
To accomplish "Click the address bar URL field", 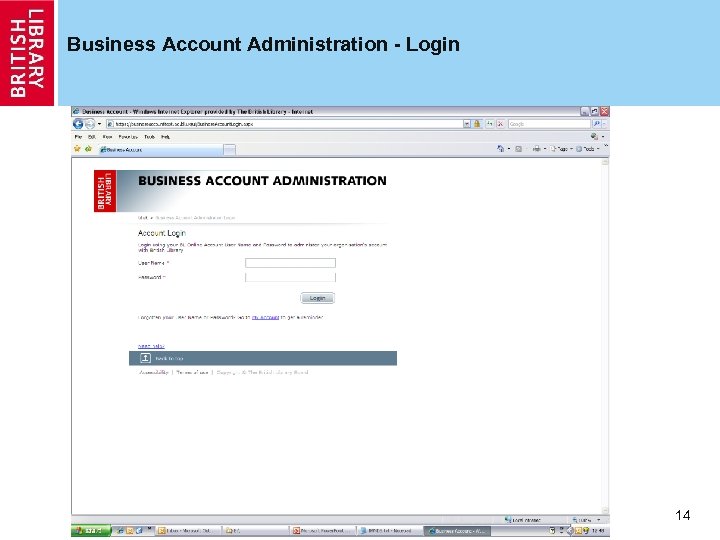I will click(285, 124).
